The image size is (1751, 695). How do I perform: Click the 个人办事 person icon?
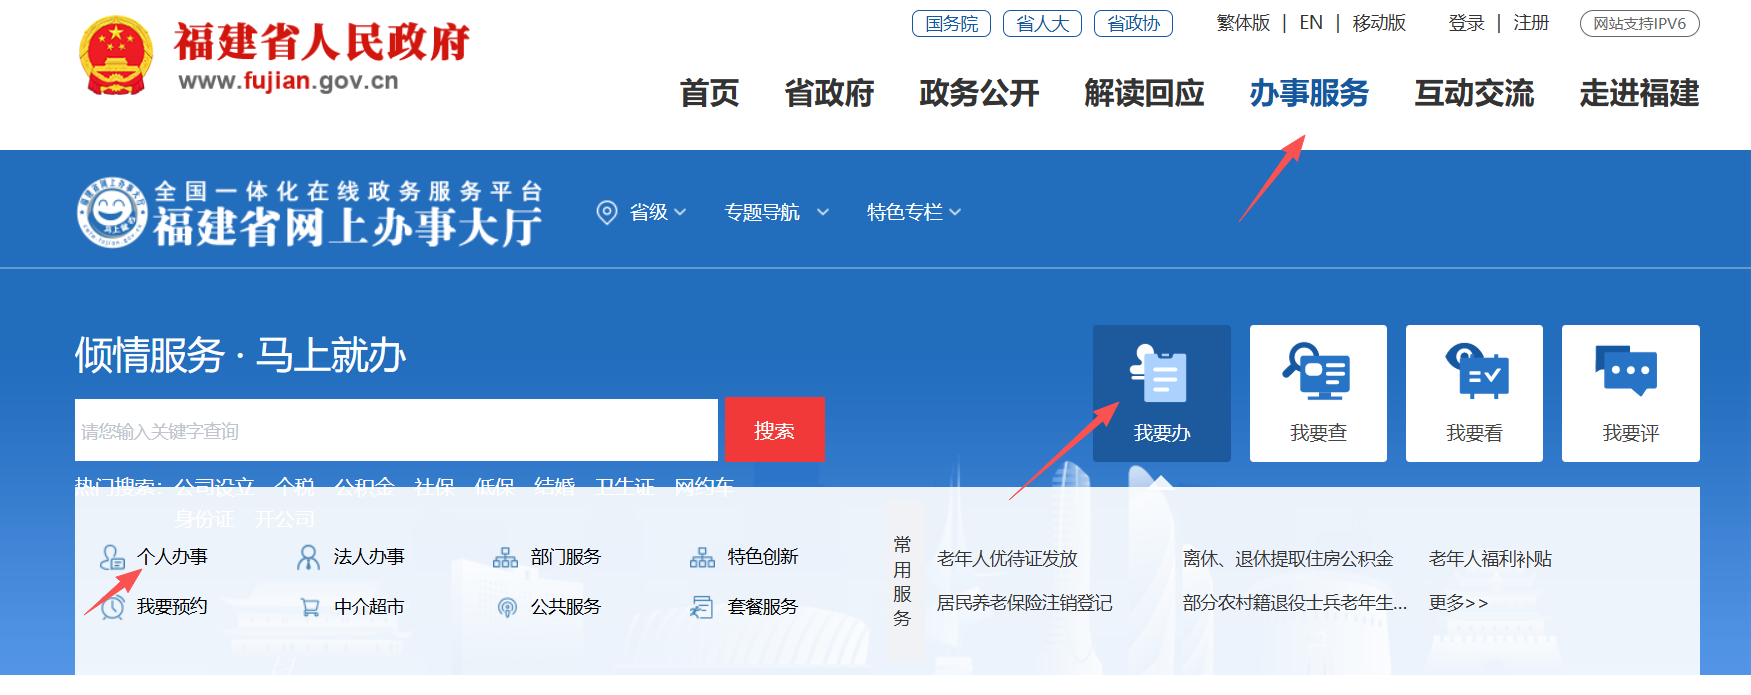pyautogui.click(x=112, y=557)
